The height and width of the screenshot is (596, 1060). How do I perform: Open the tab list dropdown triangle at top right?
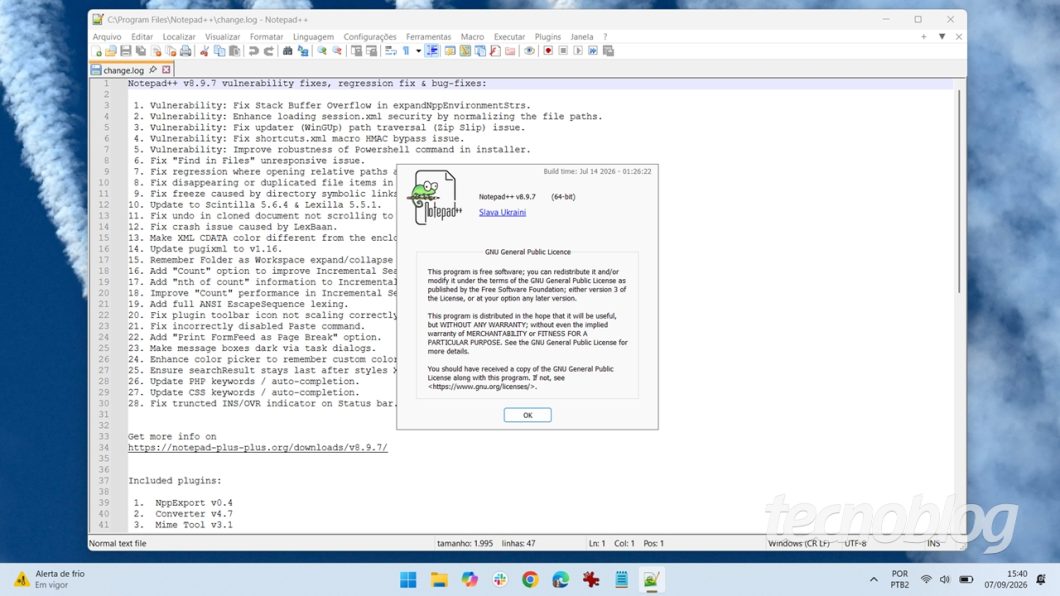pos(942,36)
